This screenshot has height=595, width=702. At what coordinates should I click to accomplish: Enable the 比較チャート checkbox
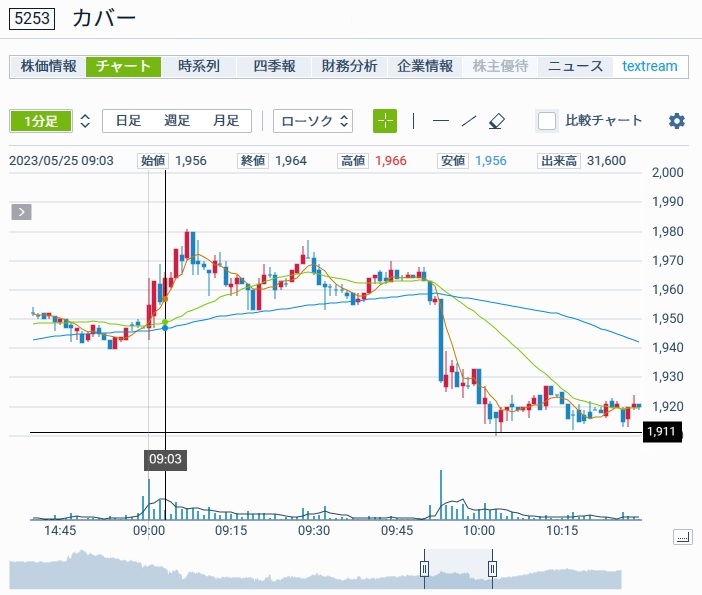(x=547, y=121)
